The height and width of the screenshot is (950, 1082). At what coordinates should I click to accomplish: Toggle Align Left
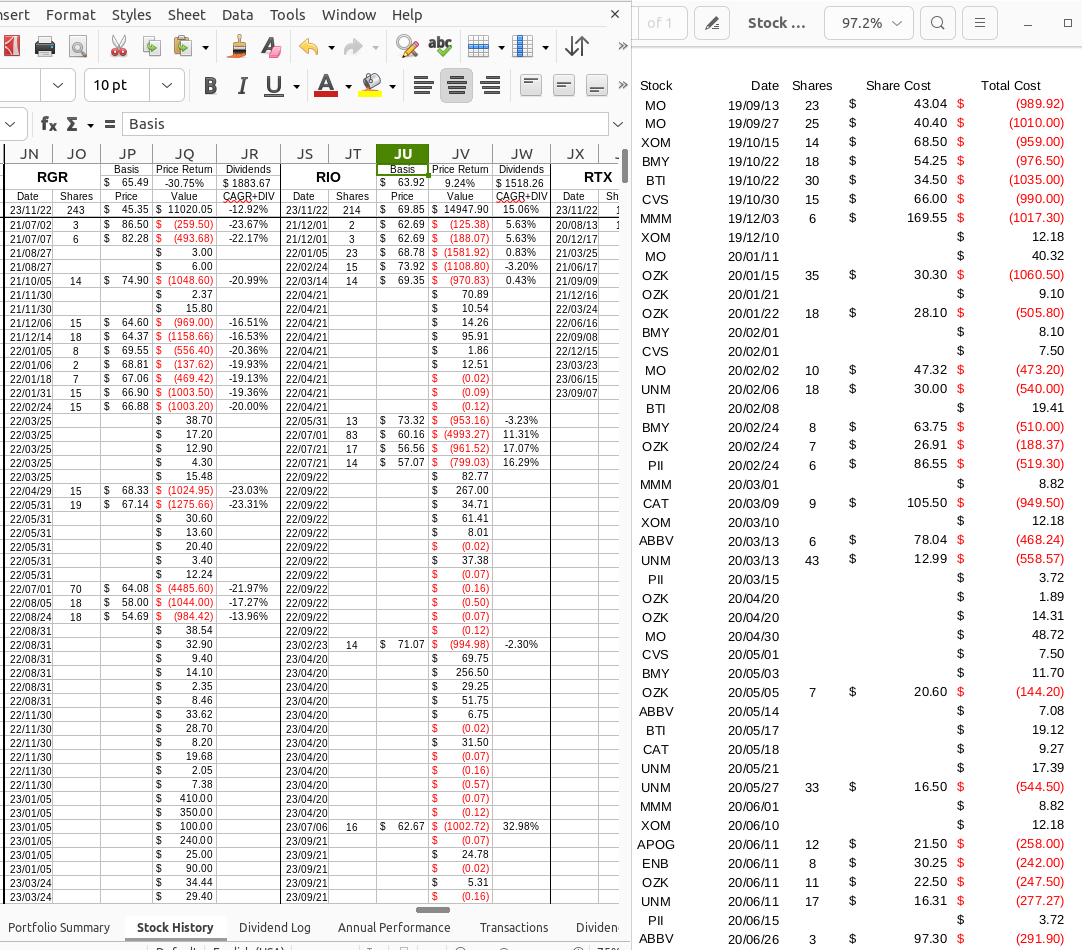pos(423,86)
